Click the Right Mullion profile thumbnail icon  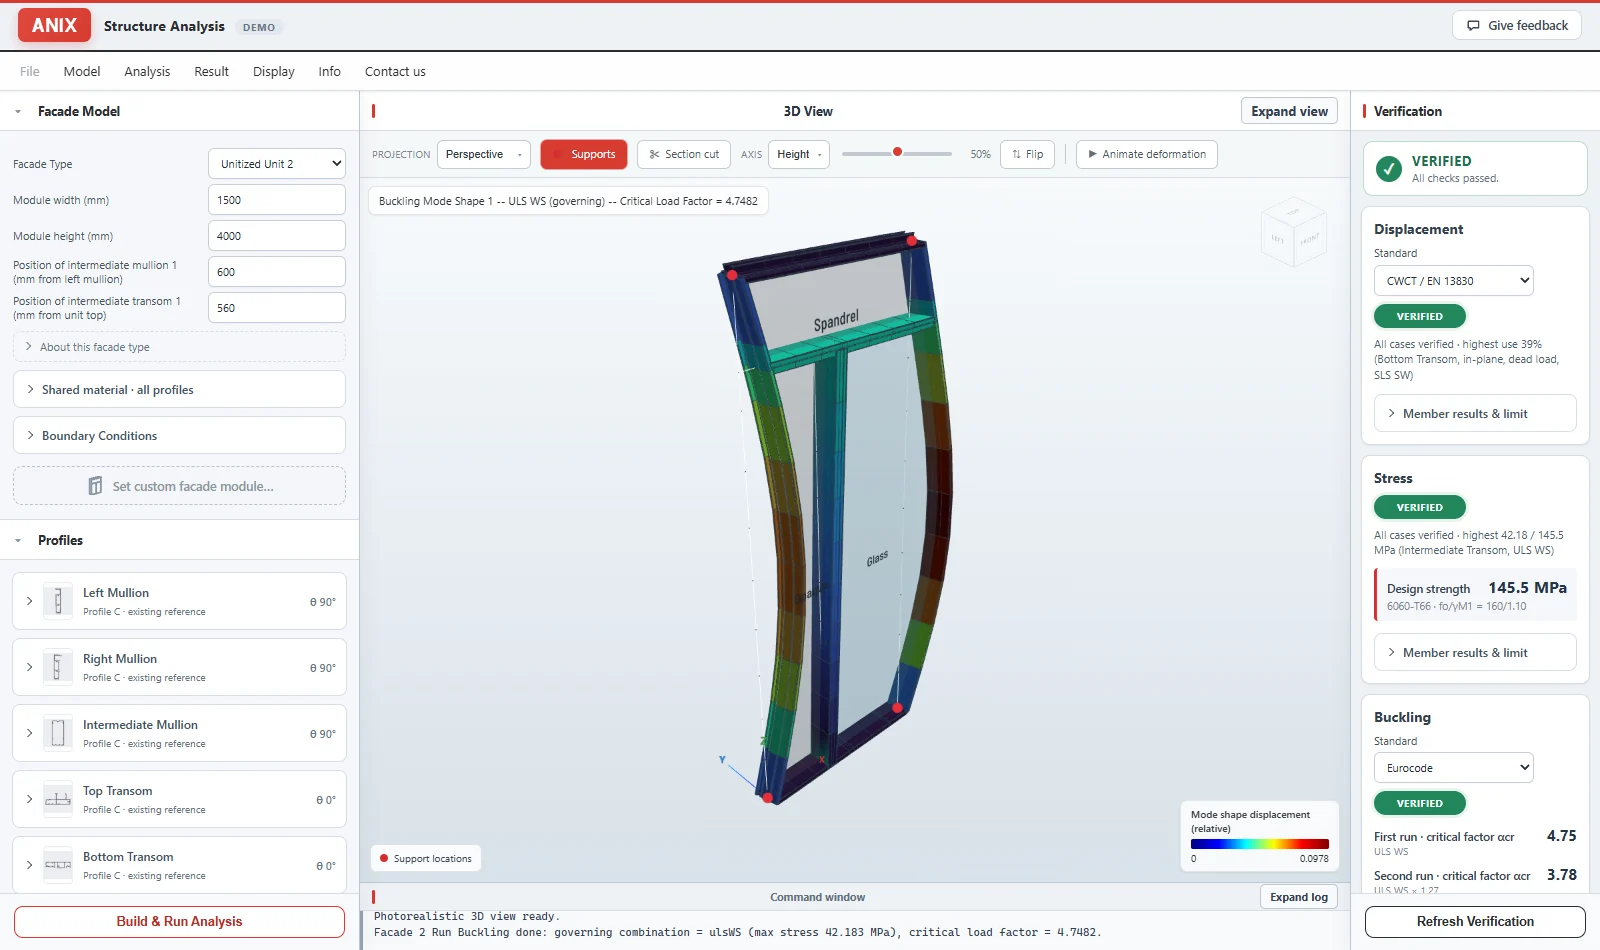(x=58, y=667)
